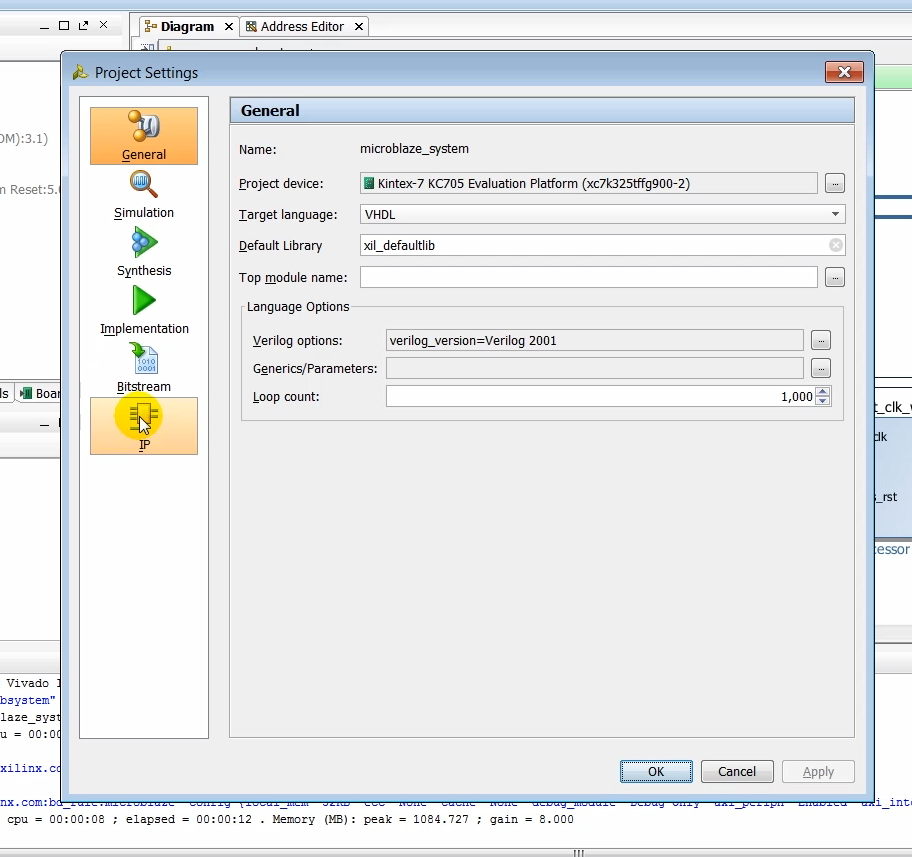912x857 pixels.
Task: Select the General settings category icon
Action: (143, 135)
